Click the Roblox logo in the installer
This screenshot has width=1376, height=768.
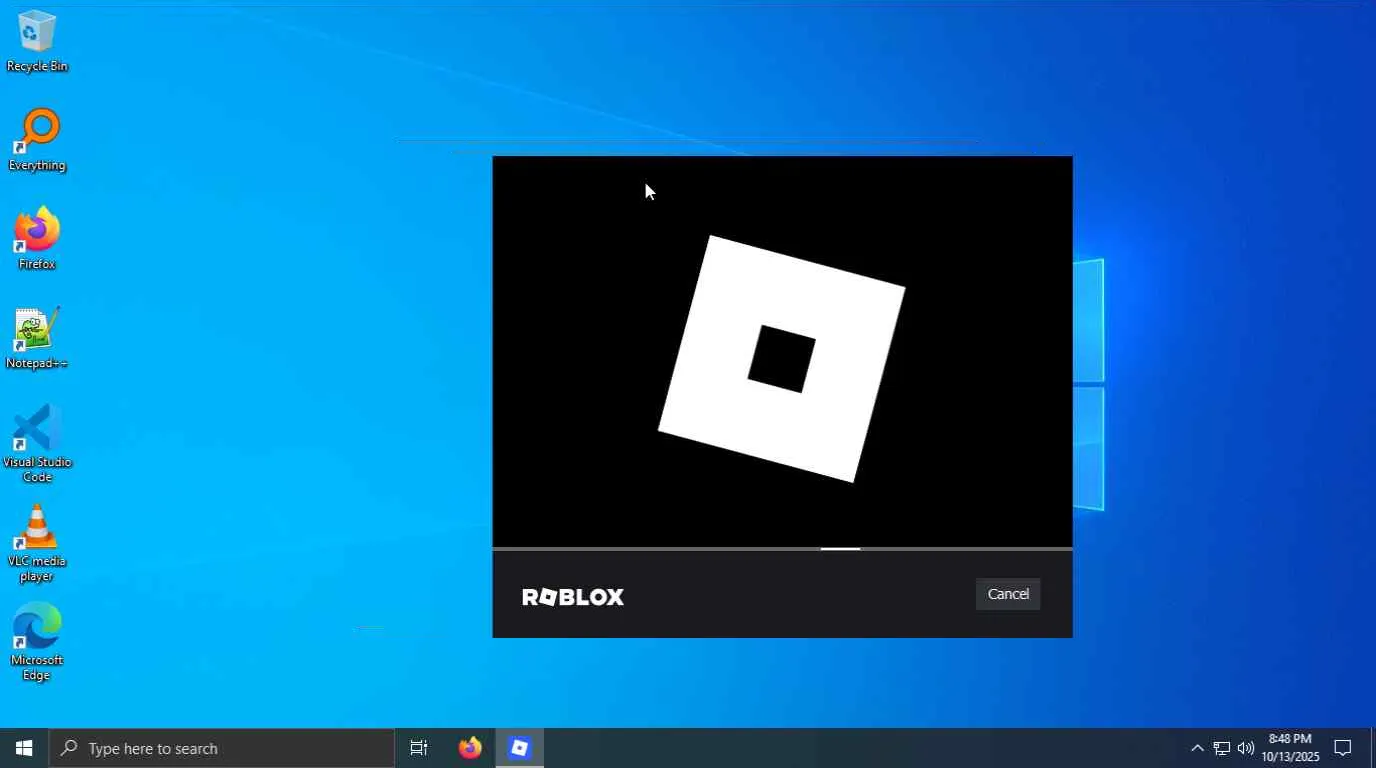782,359
